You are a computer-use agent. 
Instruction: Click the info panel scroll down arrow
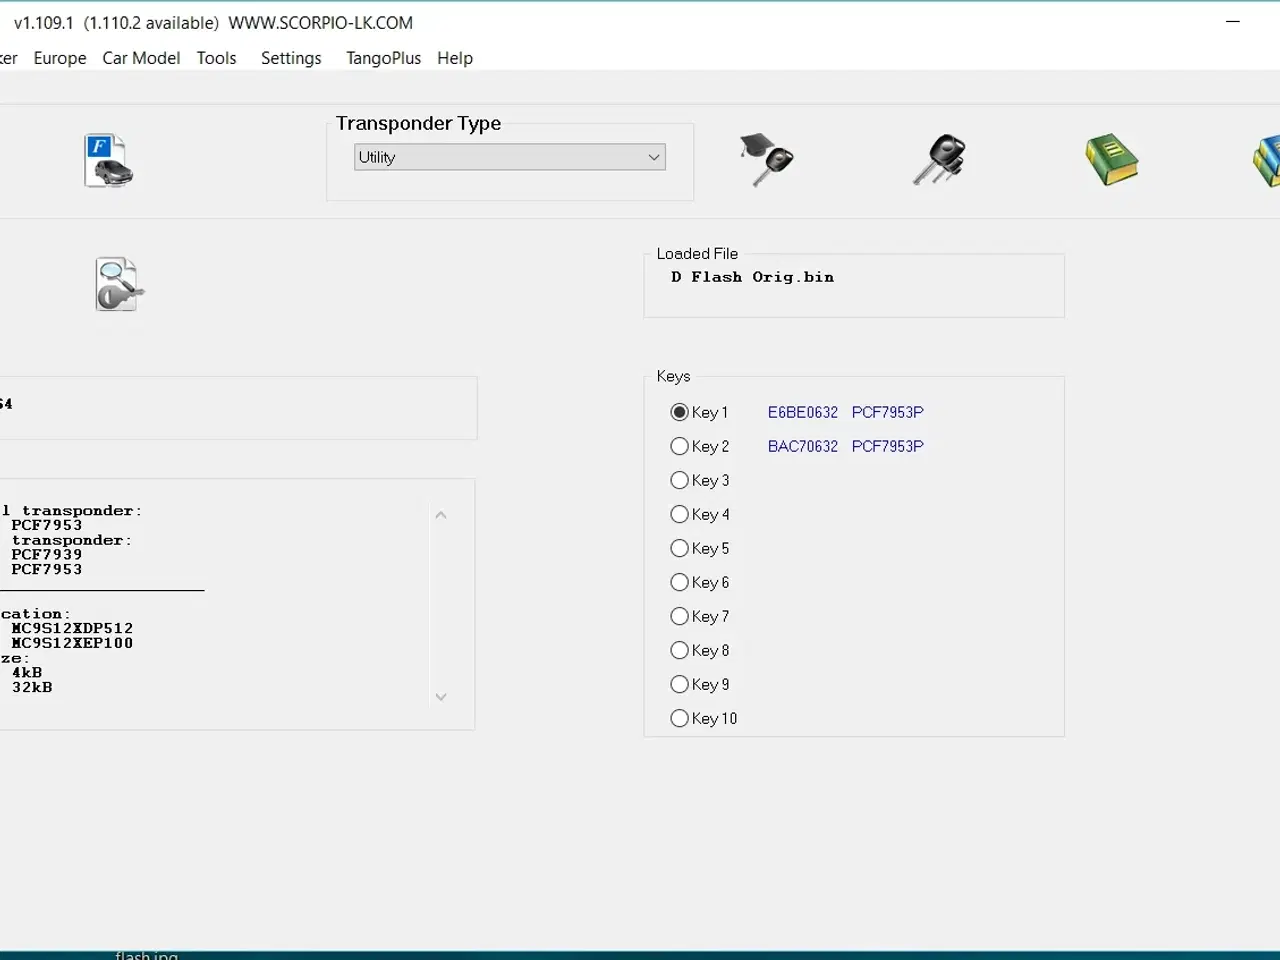(x=441, y=697)
